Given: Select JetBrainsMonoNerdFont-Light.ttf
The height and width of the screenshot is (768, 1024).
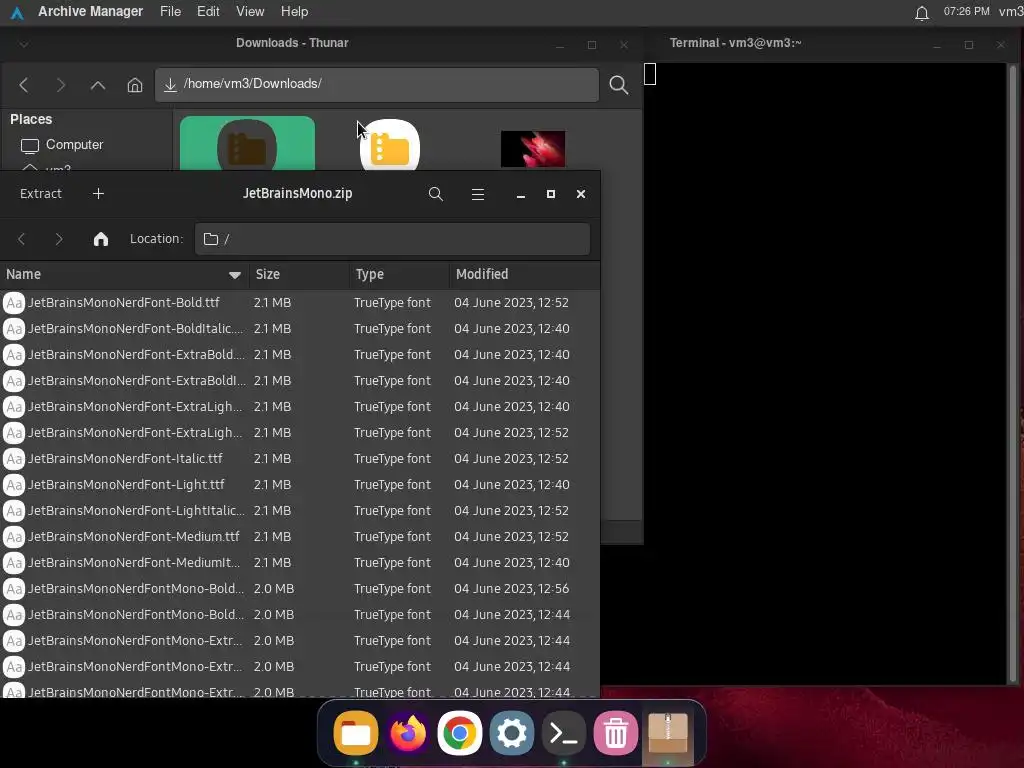Looking at the screenshot, I should pyautogui.click(x=300, y=485).
